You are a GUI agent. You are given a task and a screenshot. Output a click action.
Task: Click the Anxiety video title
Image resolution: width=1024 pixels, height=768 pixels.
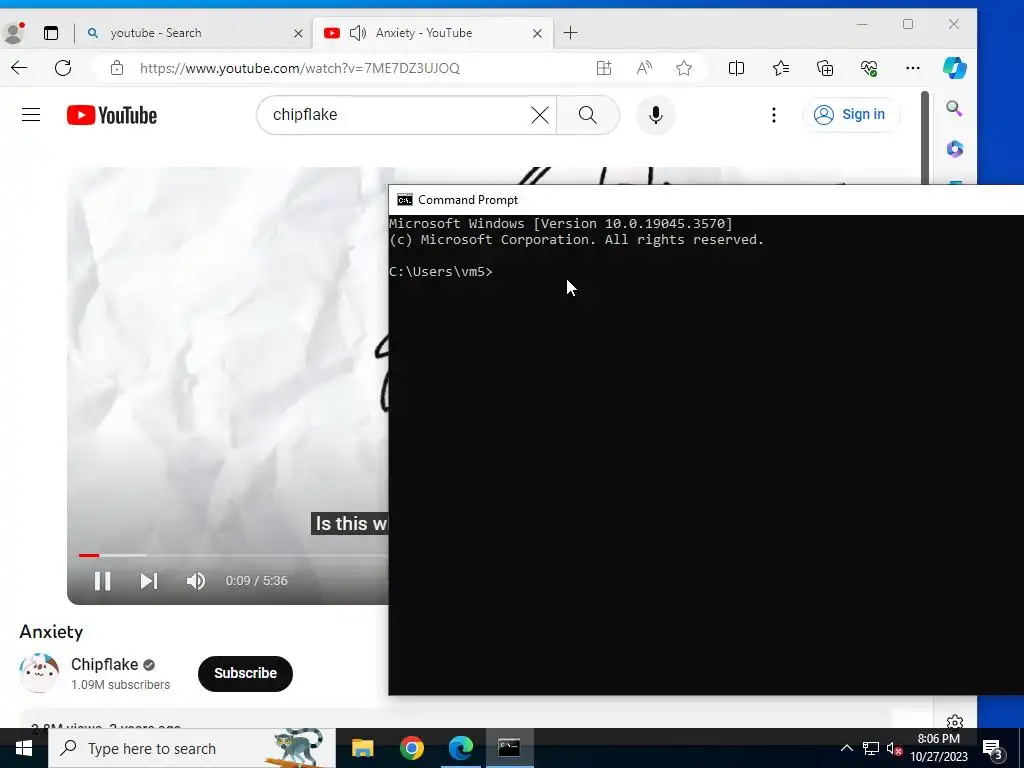pyautogui.click(x=51, y=632)
